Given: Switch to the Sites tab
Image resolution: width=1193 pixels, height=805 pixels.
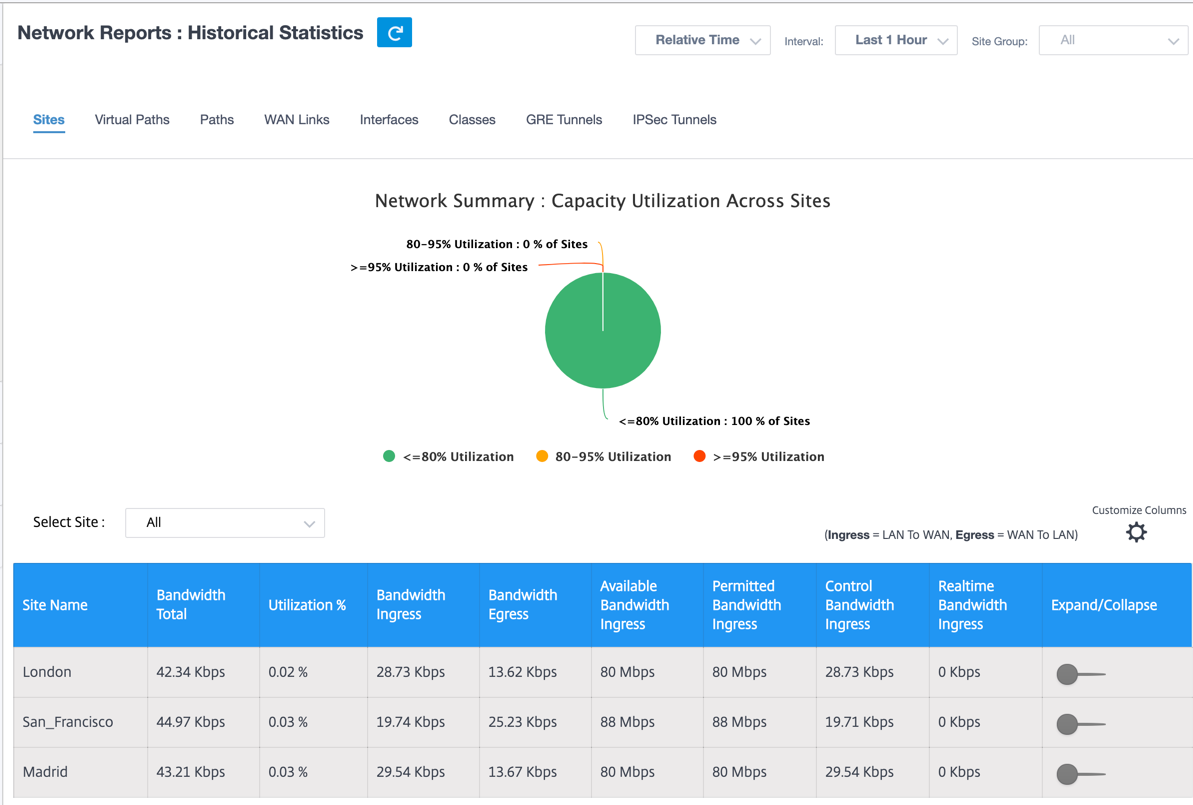Looking at the screenshot, I should tap(49, 119).
